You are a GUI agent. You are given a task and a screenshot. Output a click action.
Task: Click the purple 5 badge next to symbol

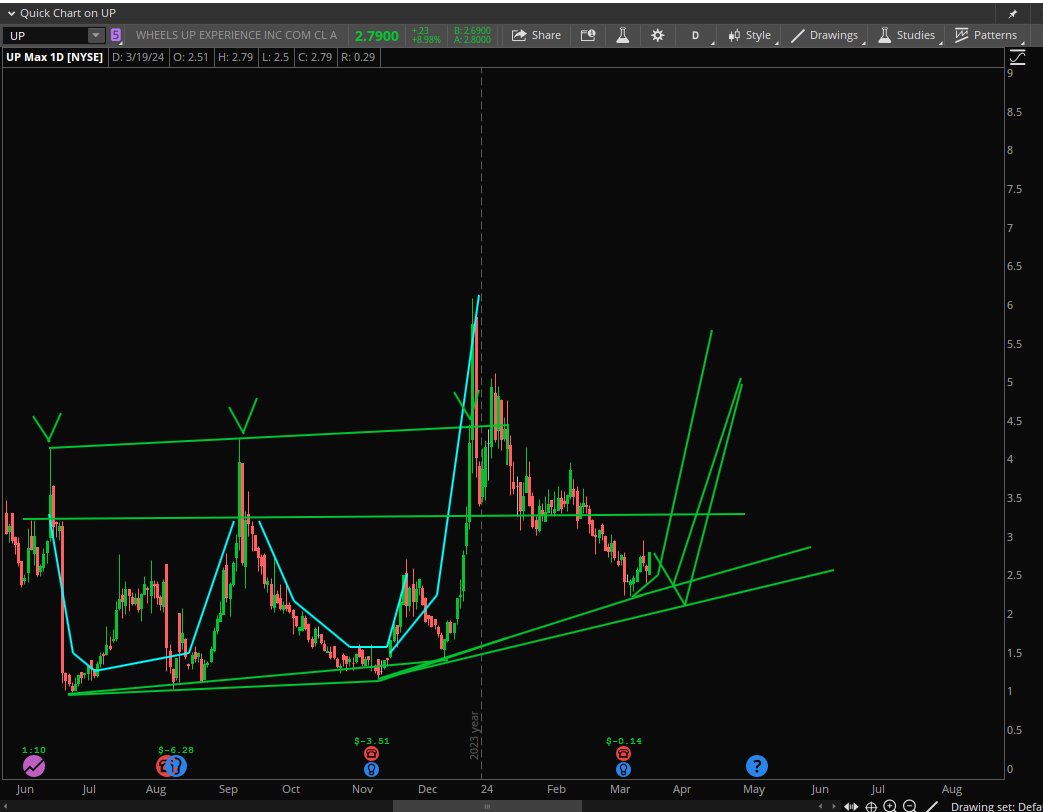[x=116, y=35]
